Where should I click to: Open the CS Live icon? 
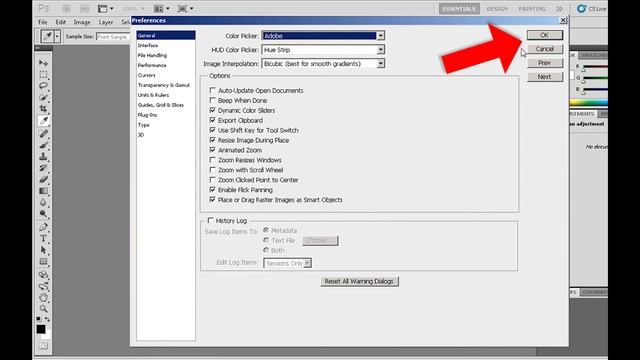582,9
